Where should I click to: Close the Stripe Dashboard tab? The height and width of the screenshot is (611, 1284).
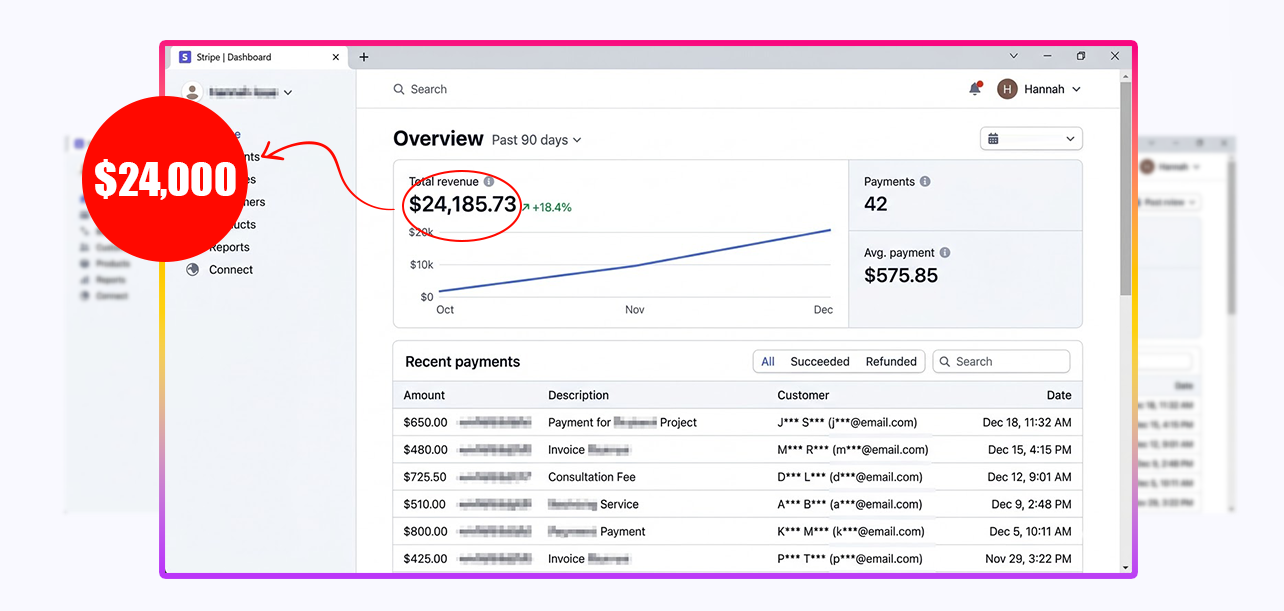[x=336, y=57]
